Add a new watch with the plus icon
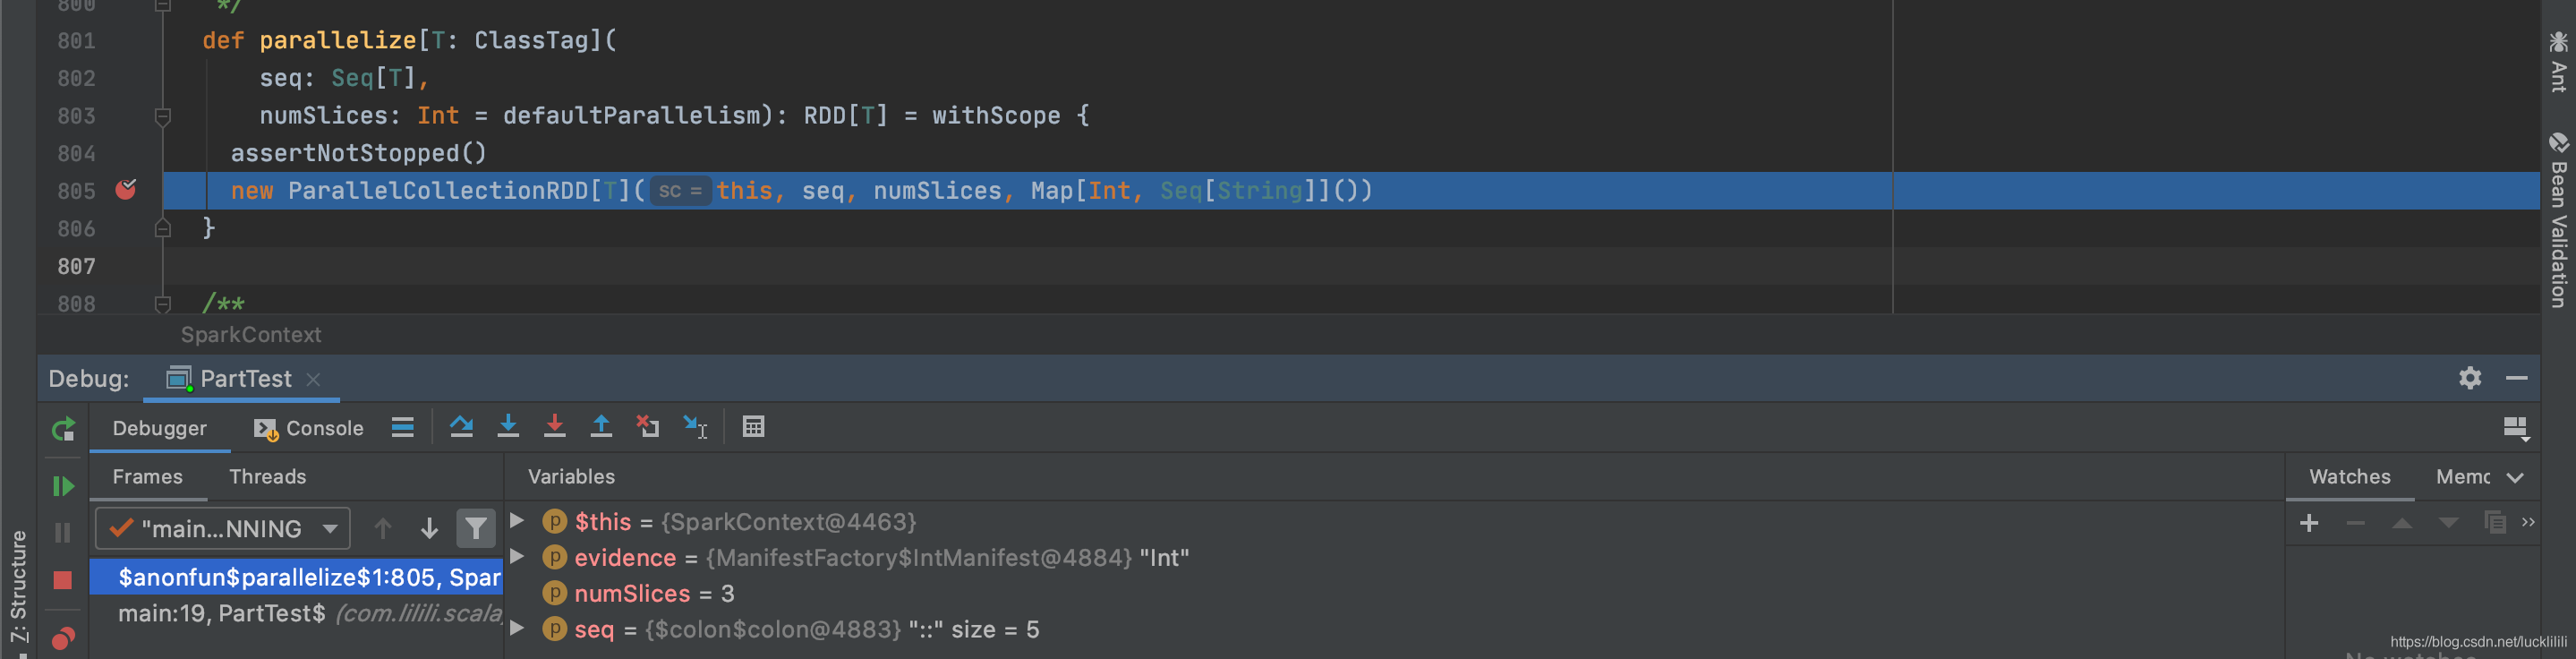 2309,523
